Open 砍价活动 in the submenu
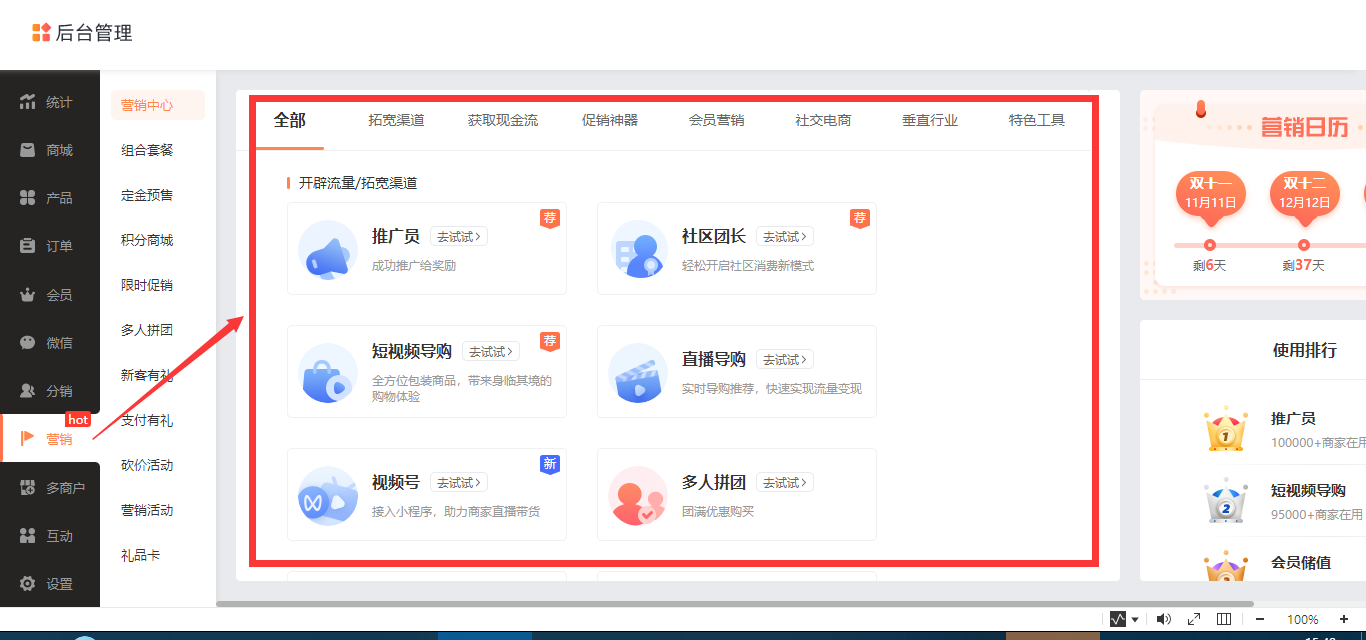1366x640 pixels. pyautogui.click(x=147, y=465)
